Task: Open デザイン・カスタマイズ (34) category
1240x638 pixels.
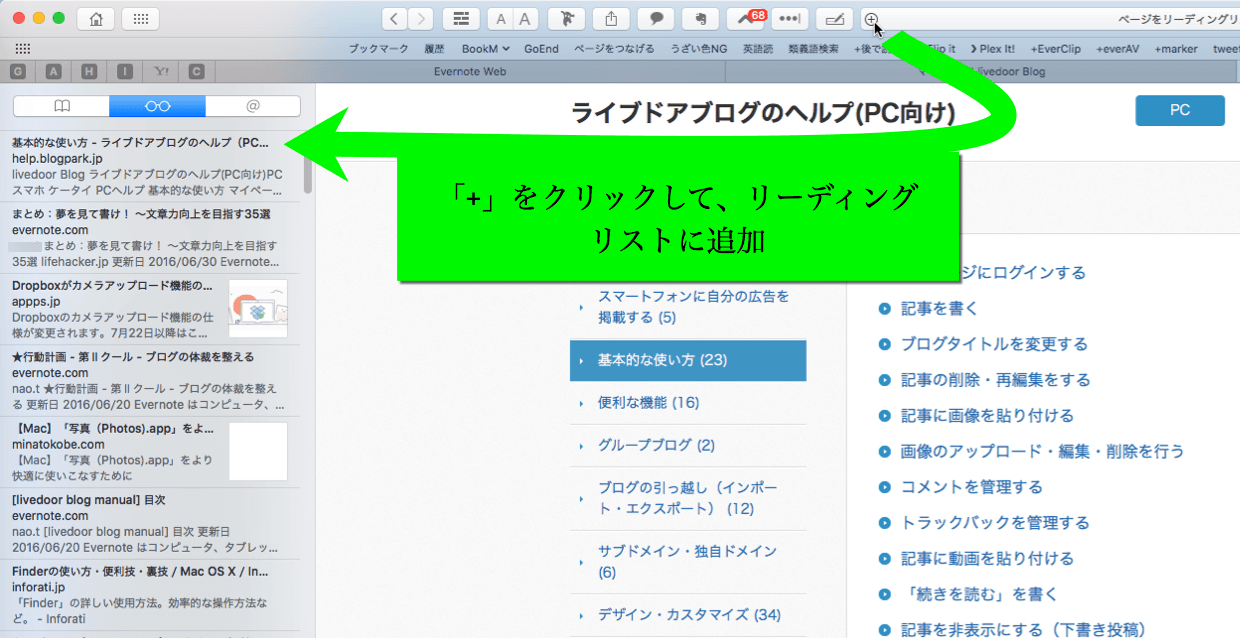Action: point(688,614)
